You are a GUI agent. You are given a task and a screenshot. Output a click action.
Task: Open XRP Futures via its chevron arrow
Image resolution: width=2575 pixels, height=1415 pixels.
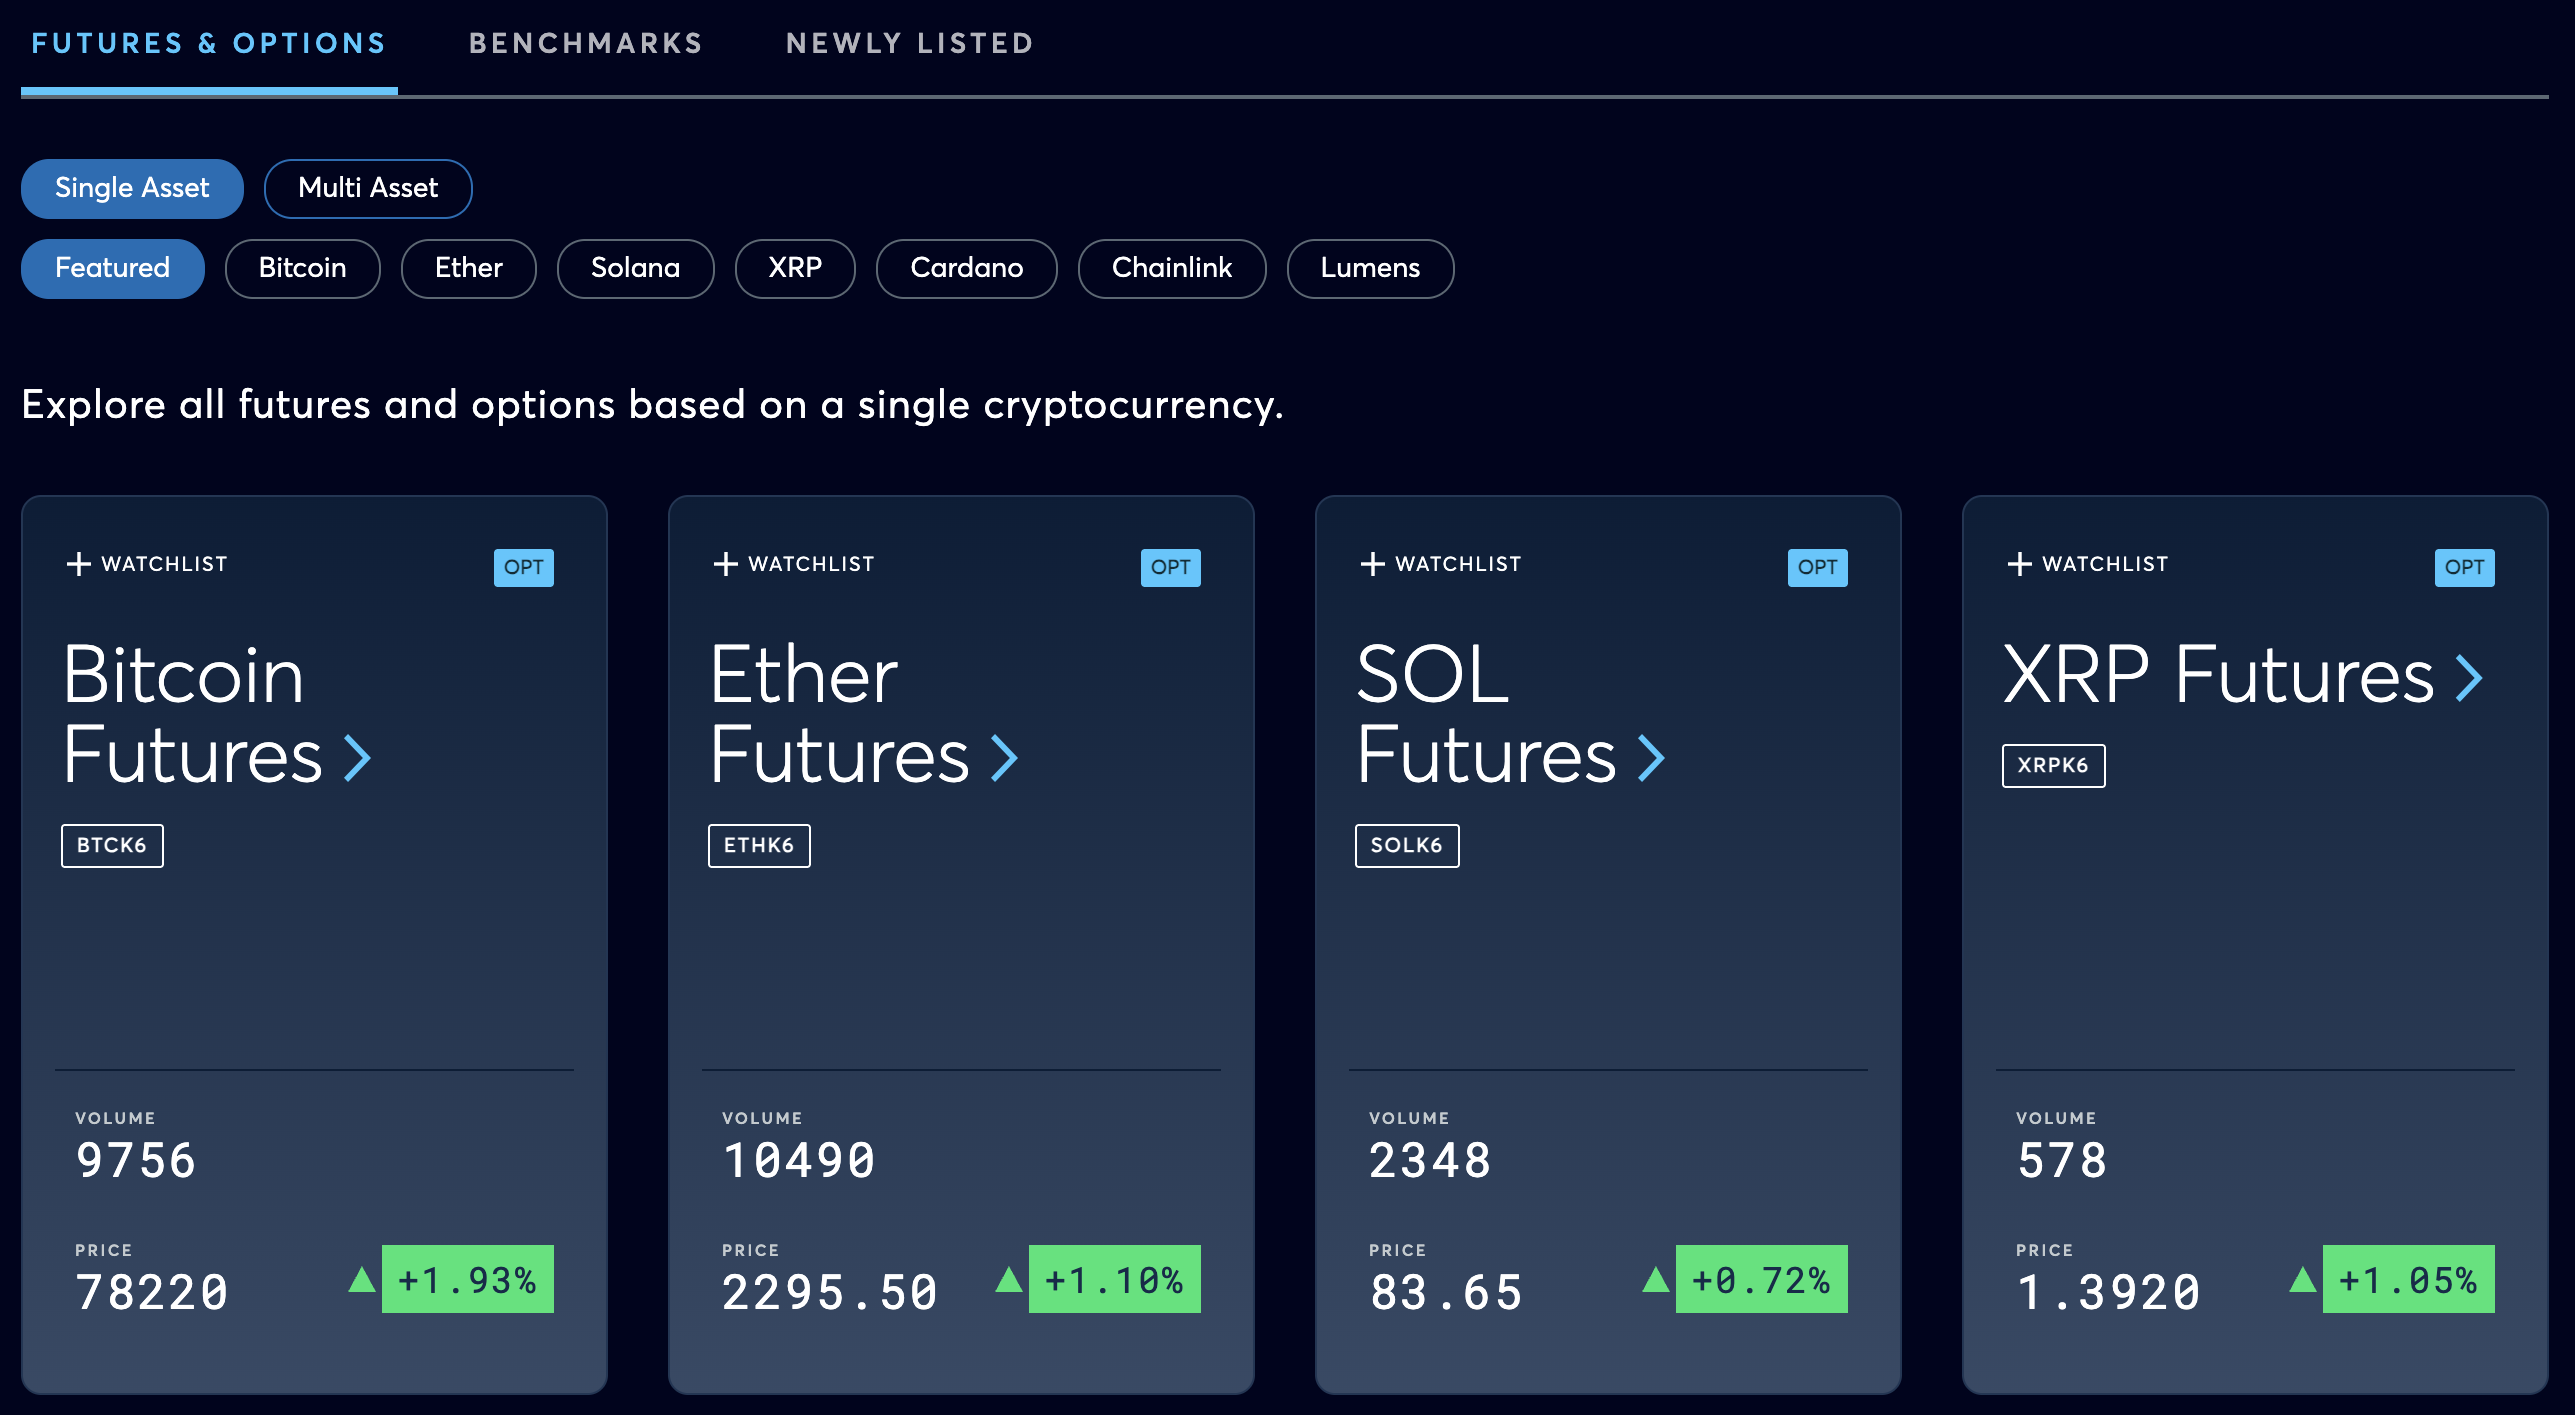click(2470, 678)
